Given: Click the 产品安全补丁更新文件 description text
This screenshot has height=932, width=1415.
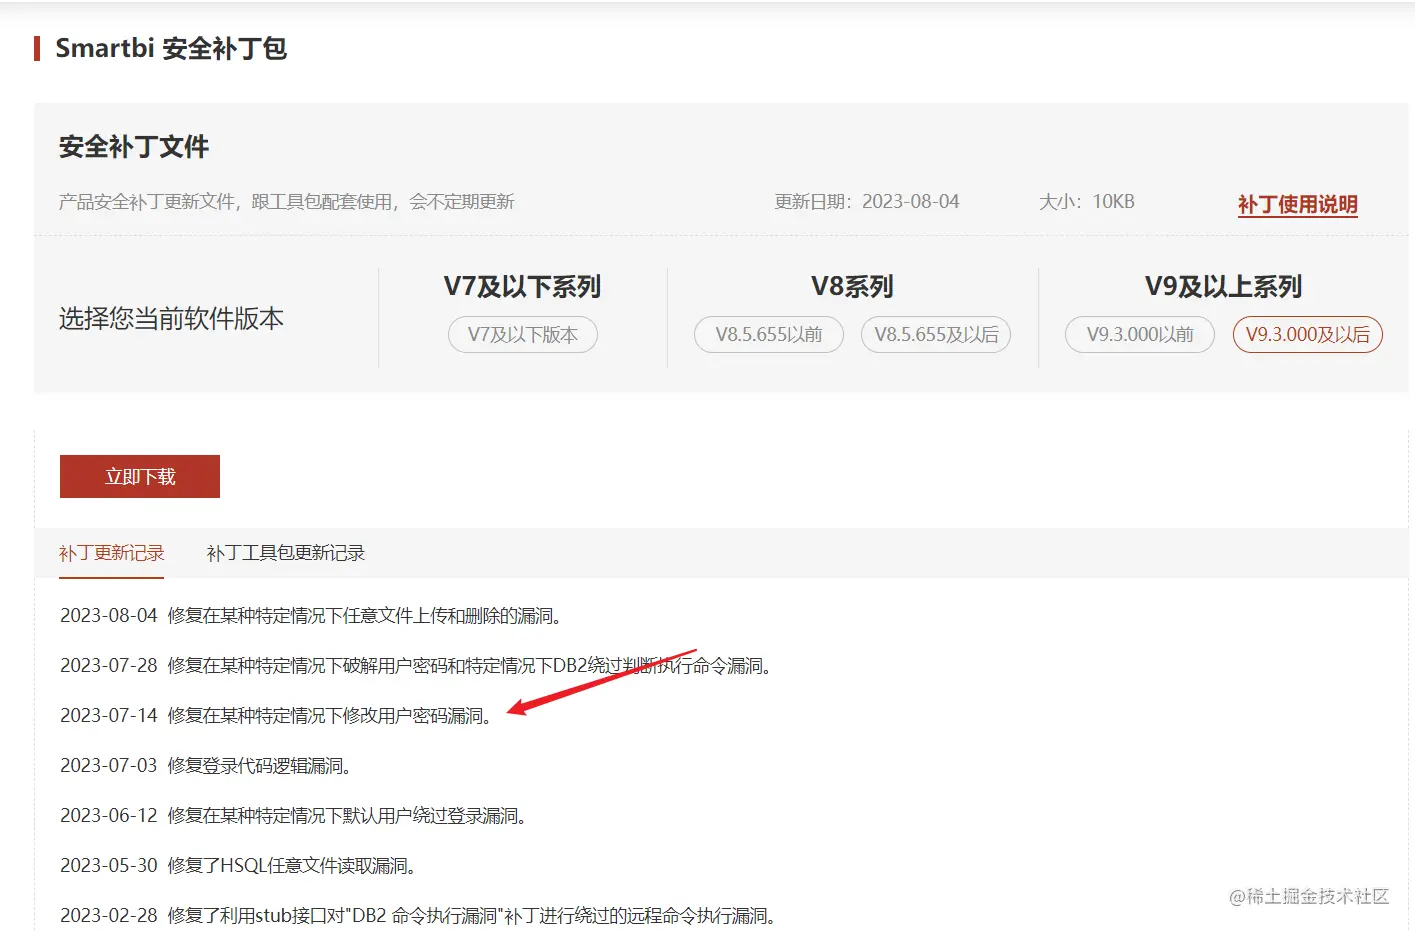Looking at the screenshot, I should tap(286, 202).
